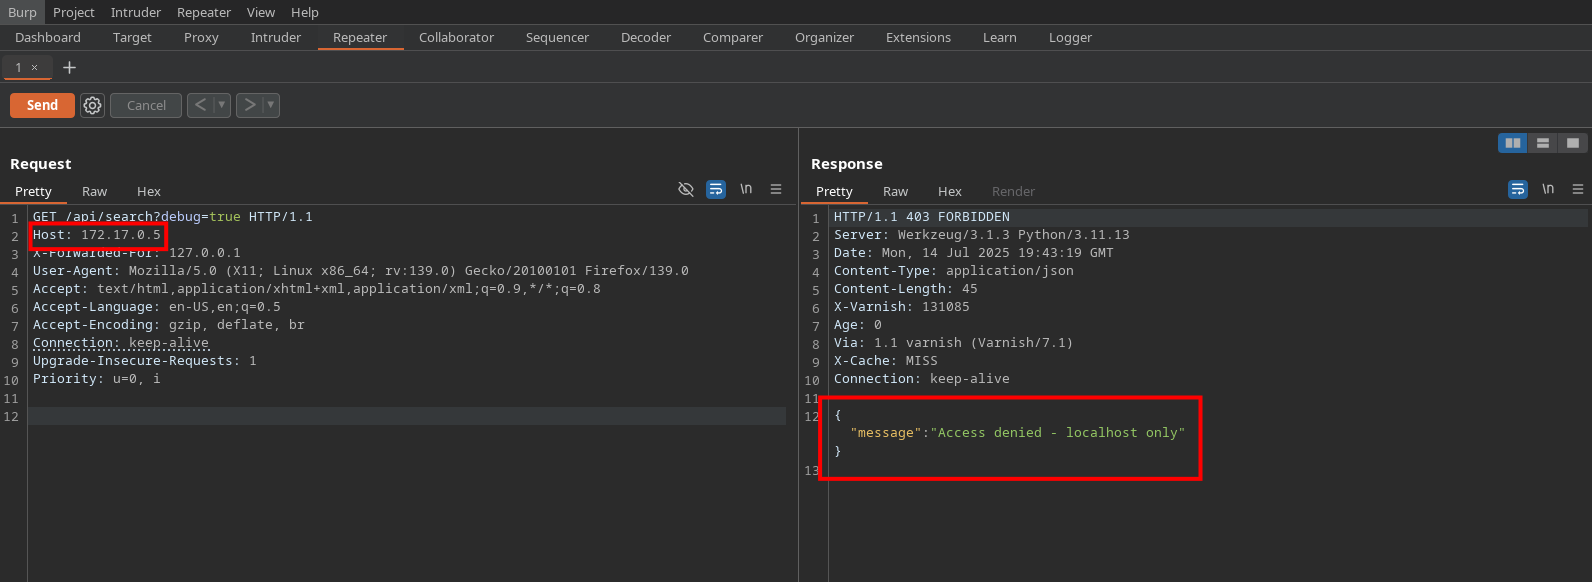Click the Upgrade-Insecure-Requests header line
Viewport: 1592px width, 582px height.
point(145,361)
